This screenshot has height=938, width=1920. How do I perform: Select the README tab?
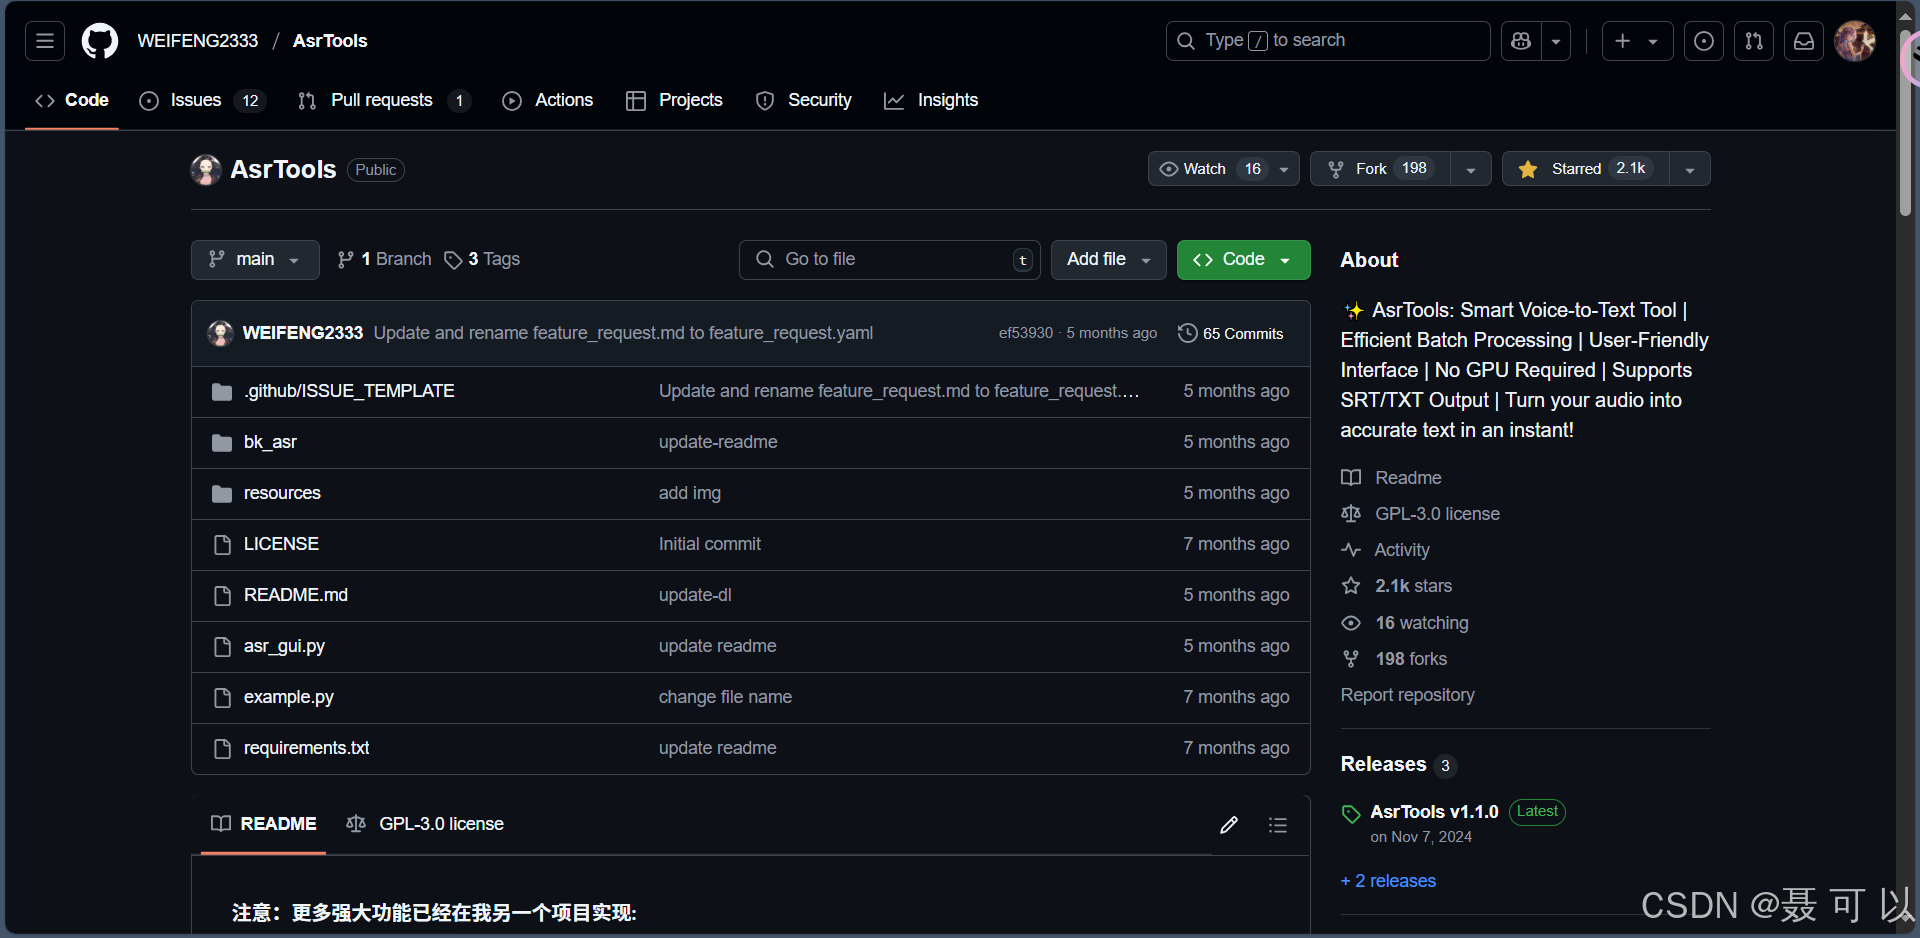click(x=264, y=824)
